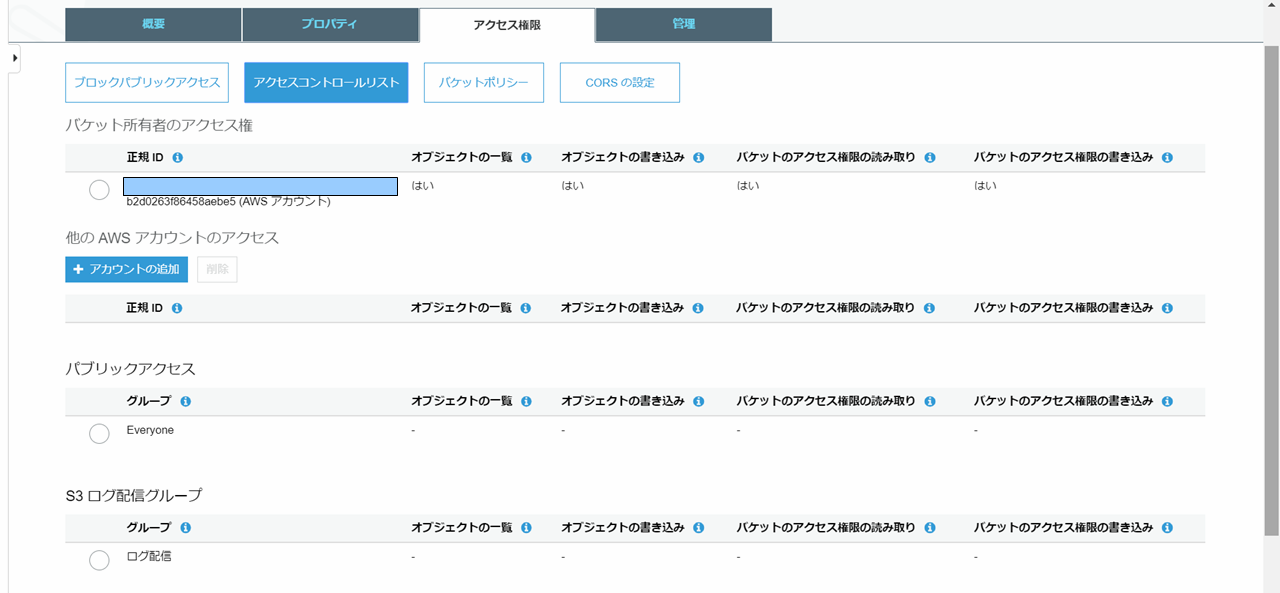Info icon beside グループ in S3 ログ配信 table
The height and width of the screenshot is (593, 1280).
186,528
